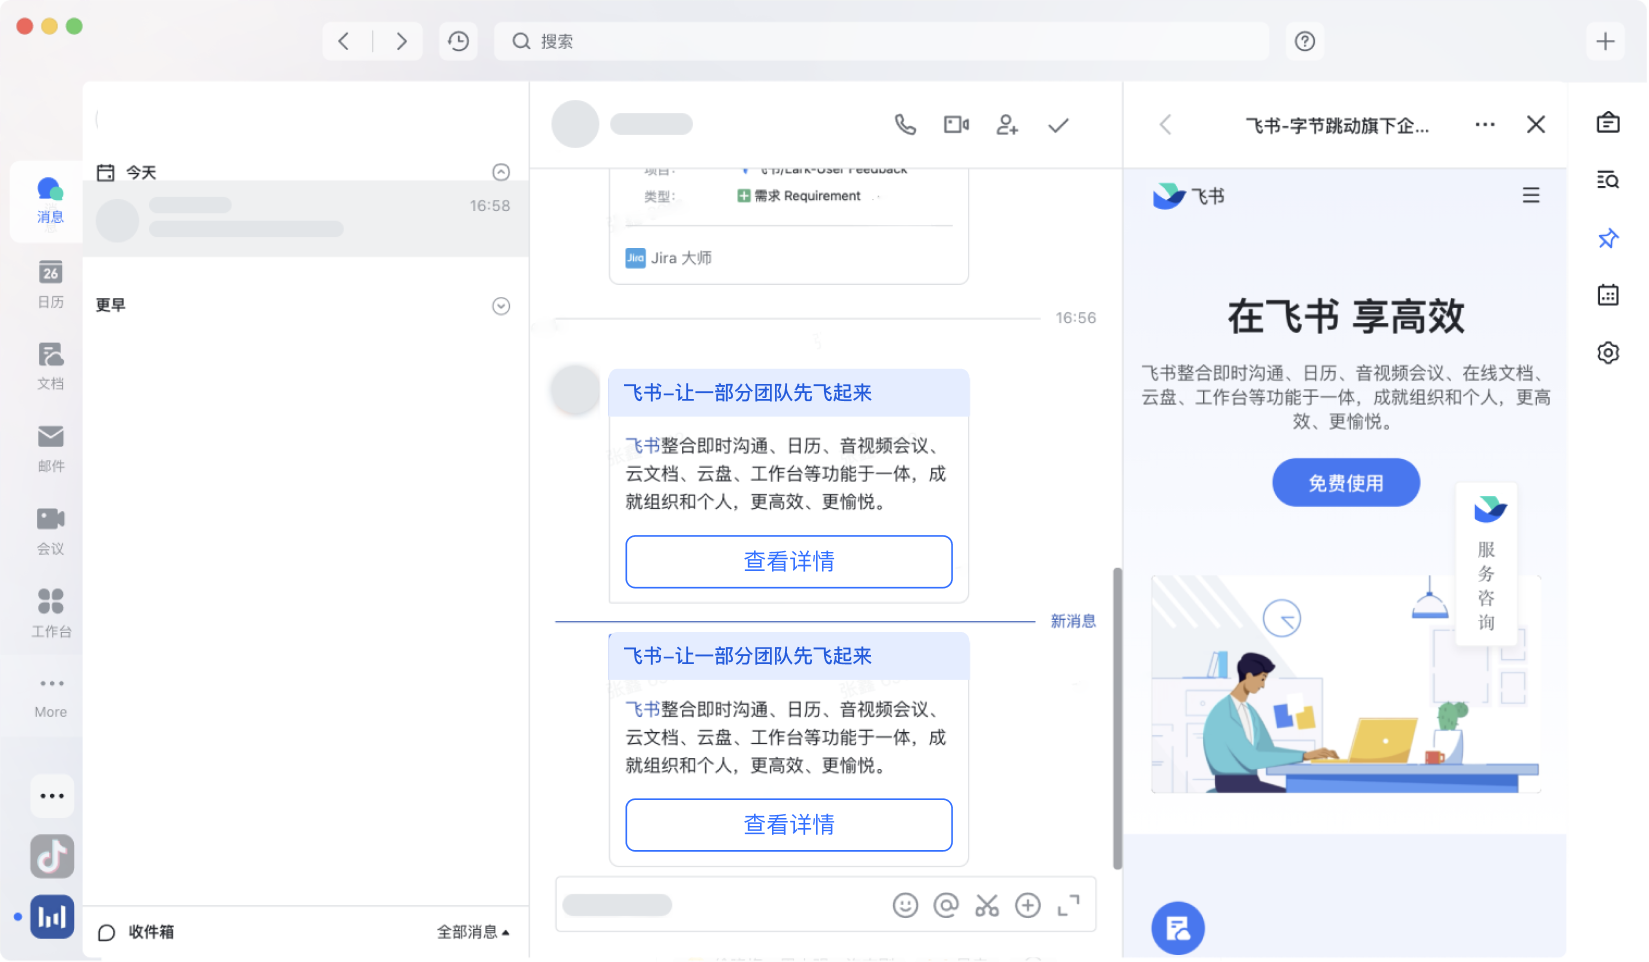
Task: Click the first 查看详情 button
Action: (x=788, y=562)
